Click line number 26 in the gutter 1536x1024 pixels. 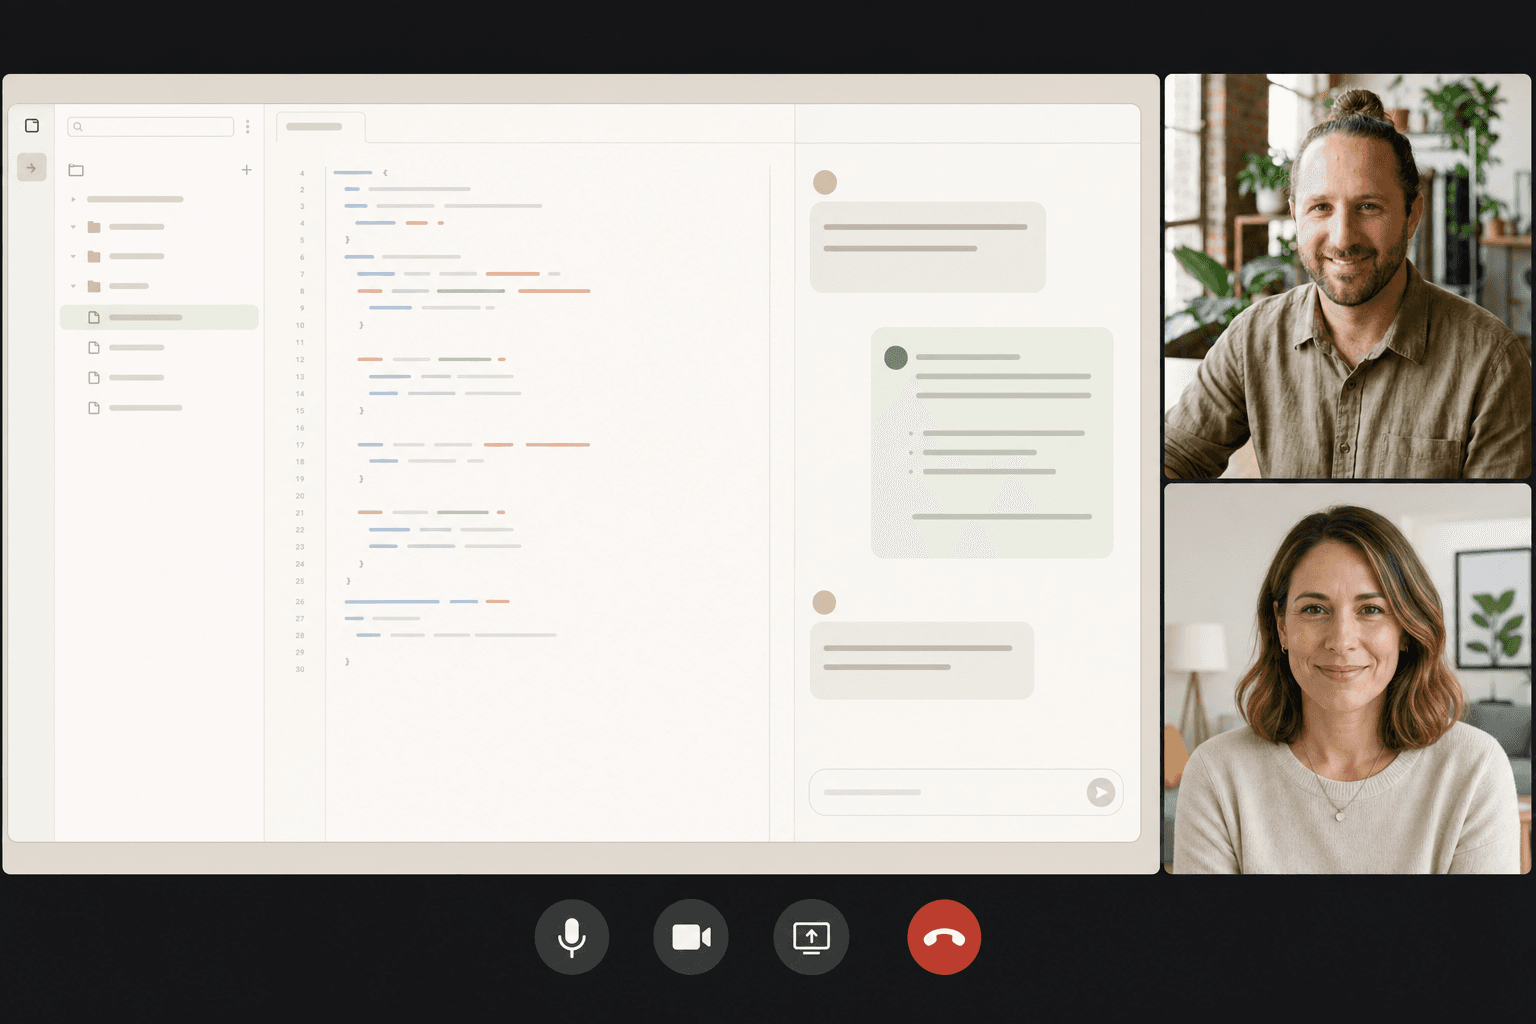(x=300, y=602)
